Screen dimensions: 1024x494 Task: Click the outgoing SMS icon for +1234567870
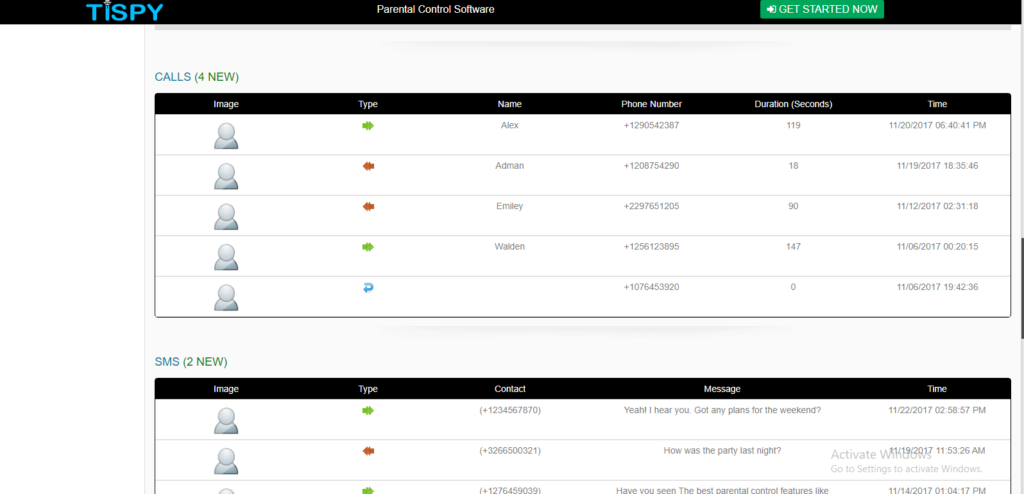tap(368, 410)
